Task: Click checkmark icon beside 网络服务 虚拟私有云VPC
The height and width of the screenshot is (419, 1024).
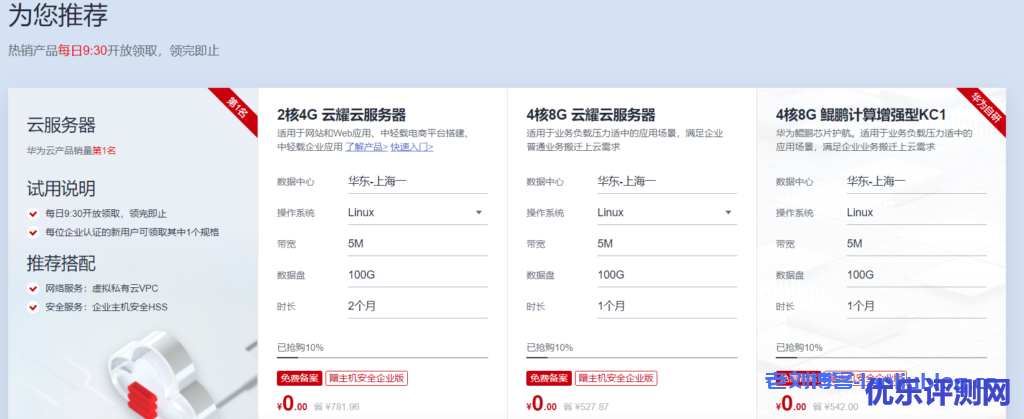Action: 34,288
